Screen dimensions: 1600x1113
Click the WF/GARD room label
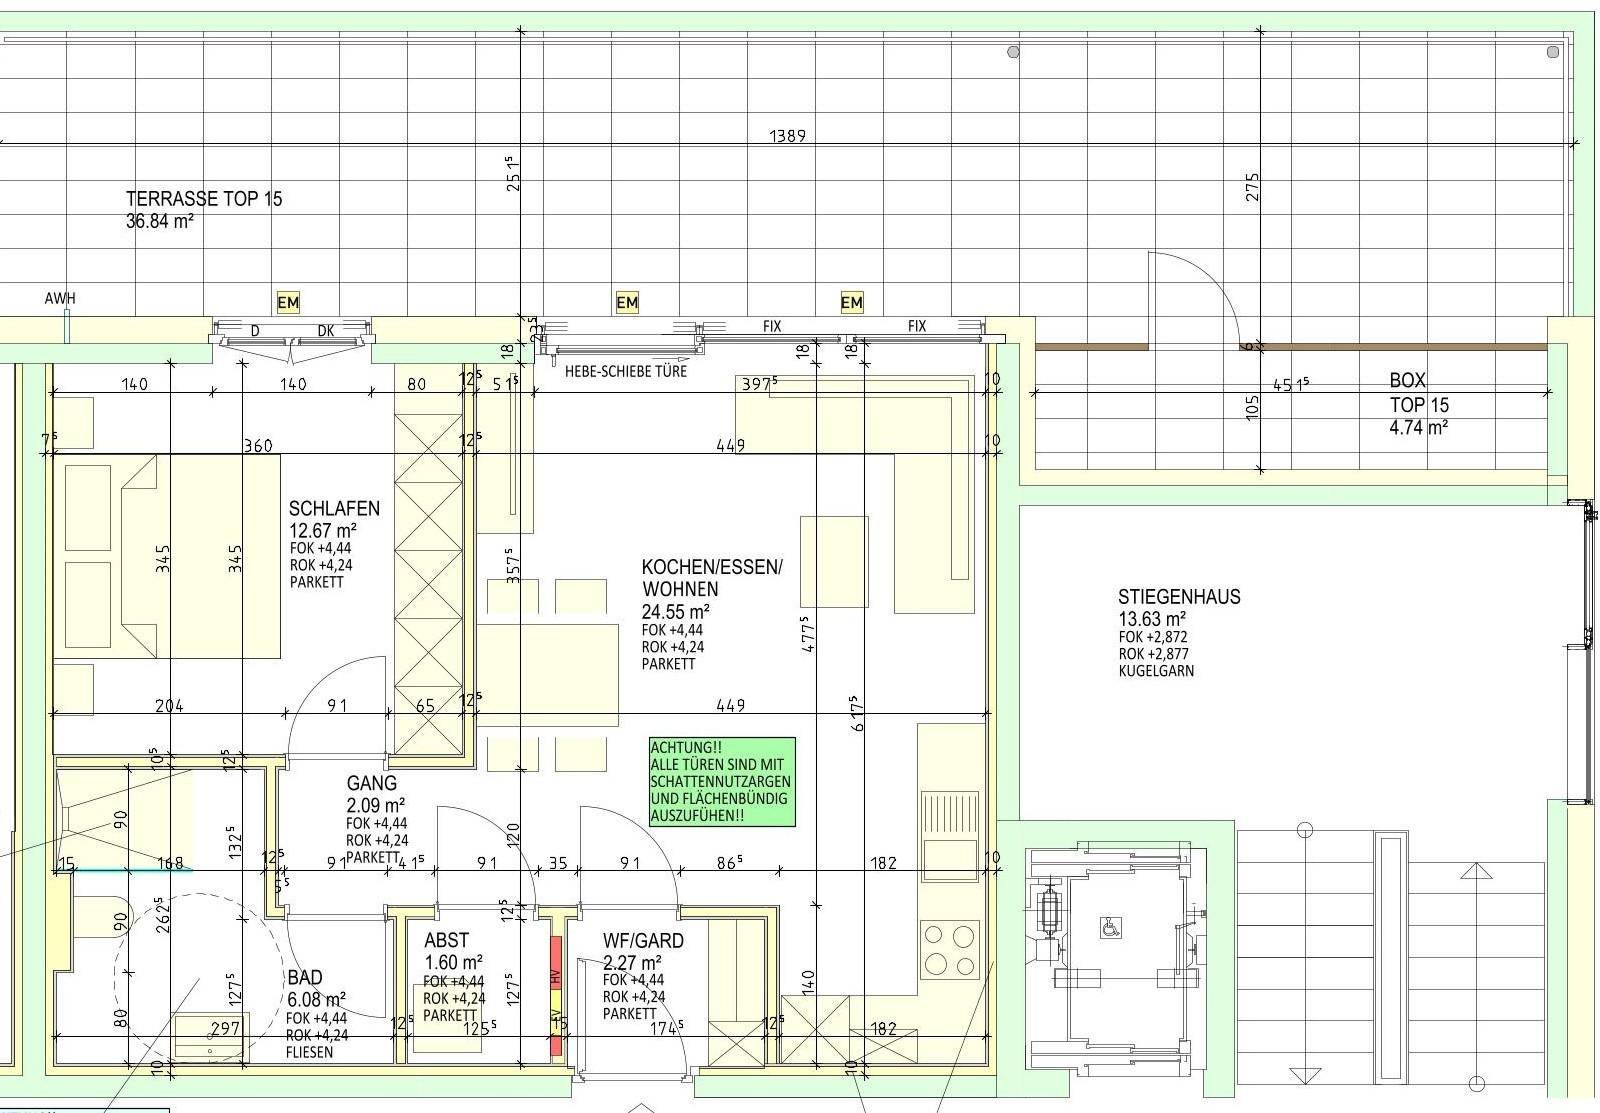[x=643, y=941]
